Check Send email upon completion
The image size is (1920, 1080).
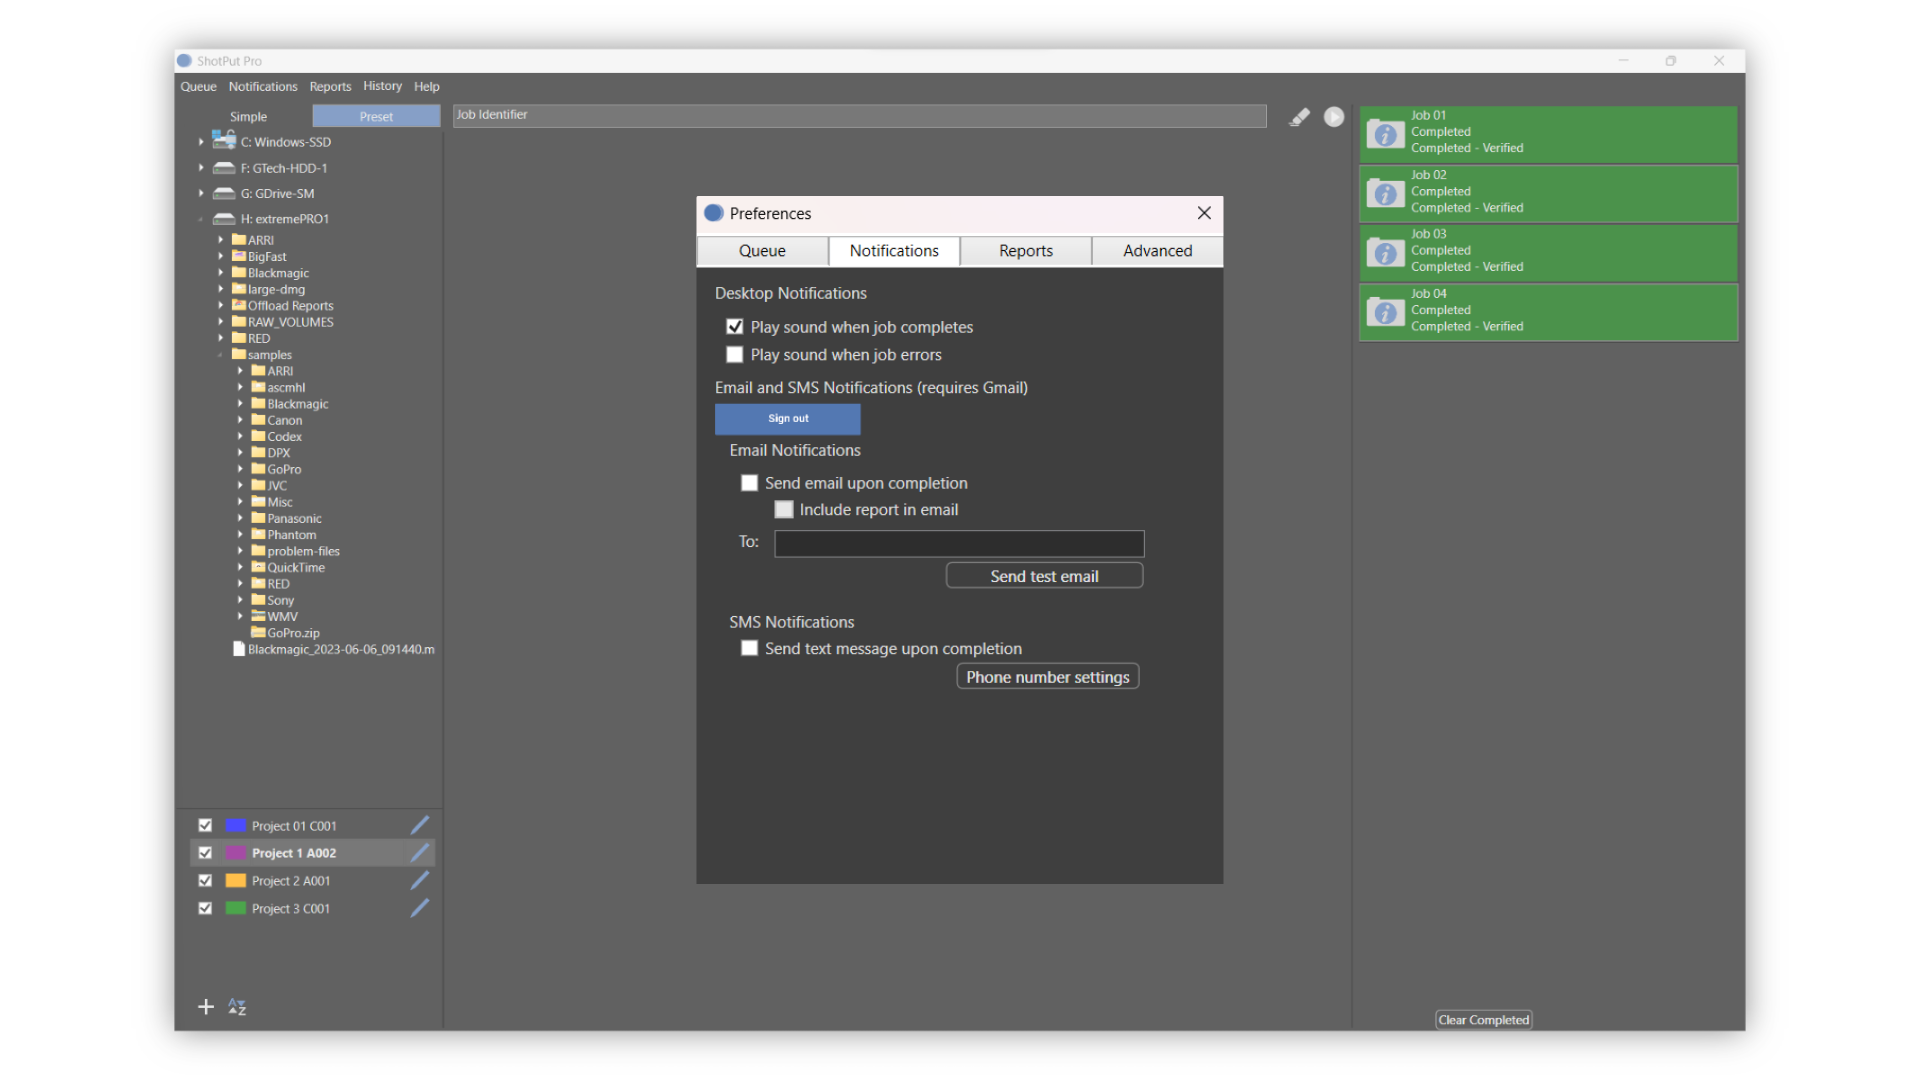(x=749, y=482)
